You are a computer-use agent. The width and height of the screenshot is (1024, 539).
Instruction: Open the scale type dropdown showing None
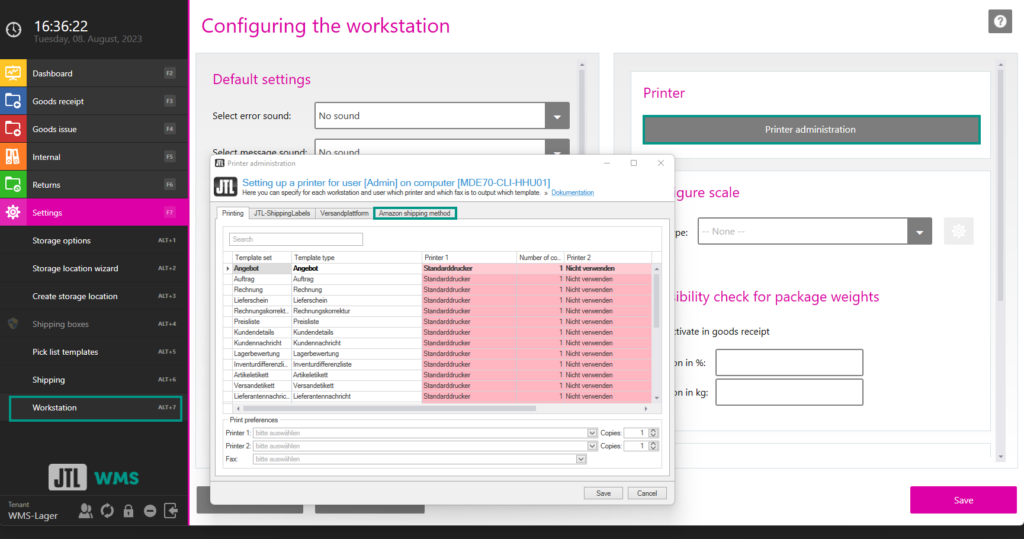click(919, 231)
